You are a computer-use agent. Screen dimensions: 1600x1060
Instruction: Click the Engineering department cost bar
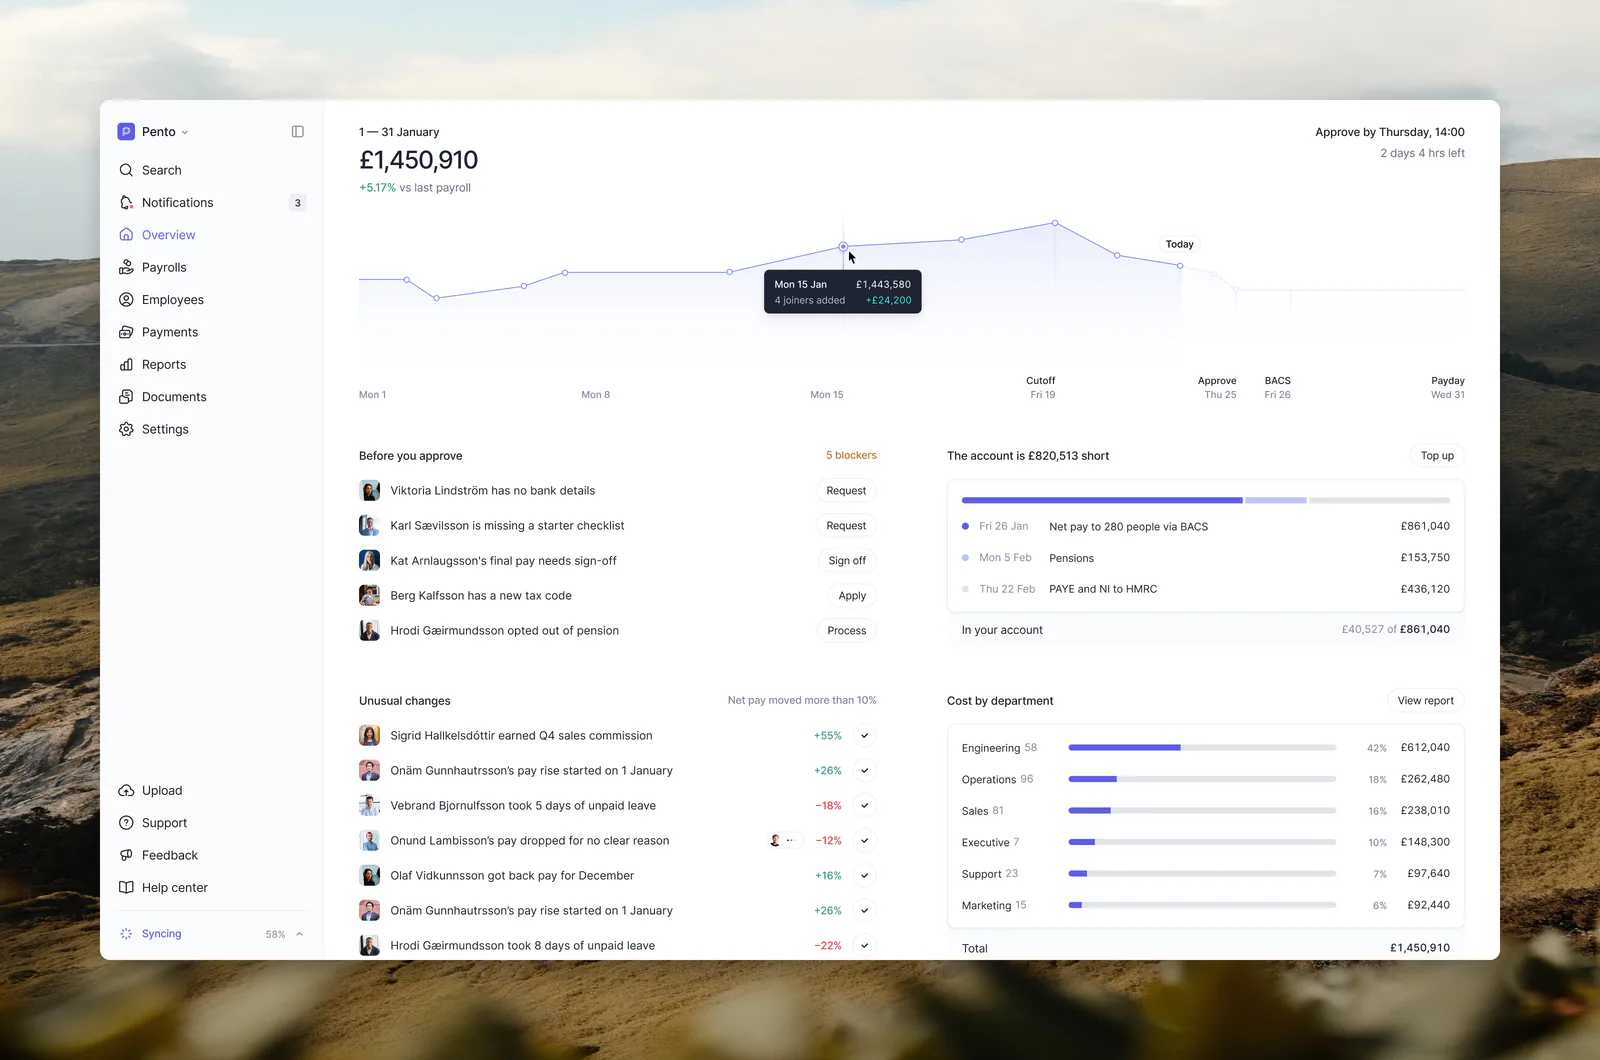1202,748
